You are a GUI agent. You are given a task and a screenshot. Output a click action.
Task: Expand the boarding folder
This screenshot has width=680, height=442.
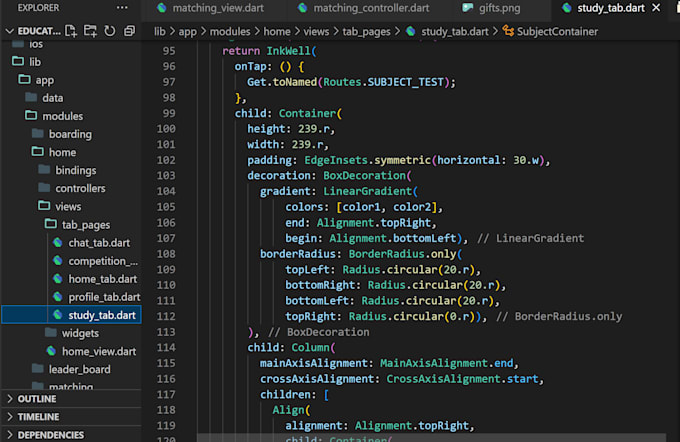[x=72, y=134]
